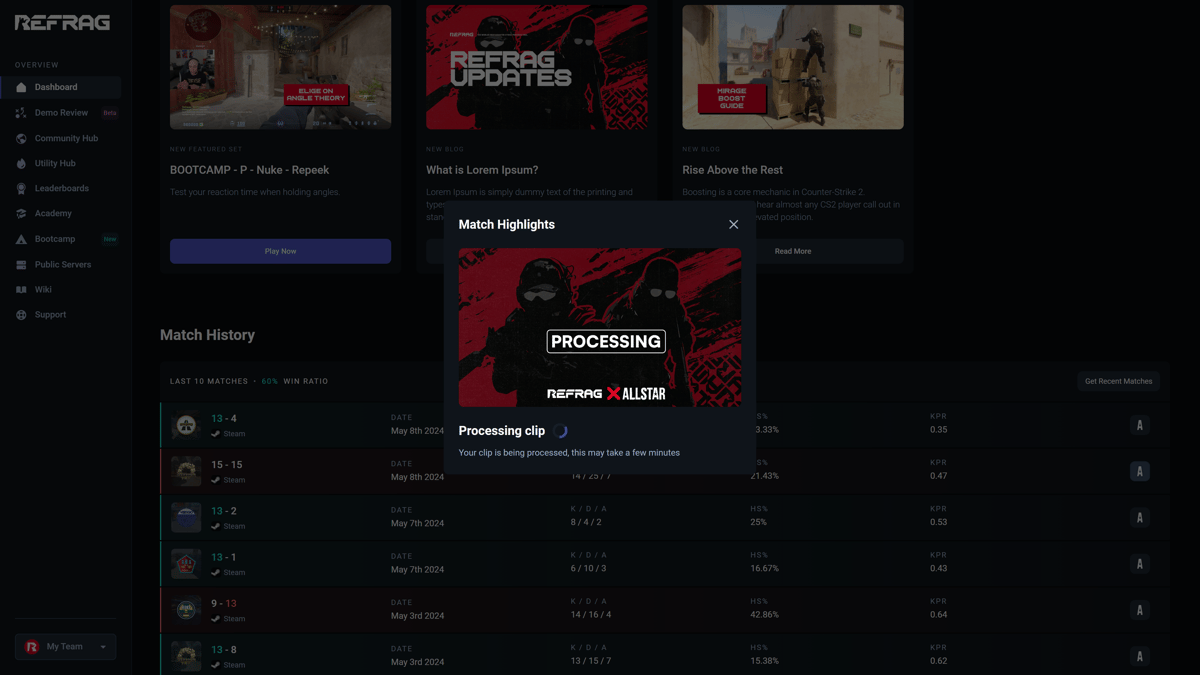Click the Processing clip preview image
1200x675 pixels.
pos(600,327)
